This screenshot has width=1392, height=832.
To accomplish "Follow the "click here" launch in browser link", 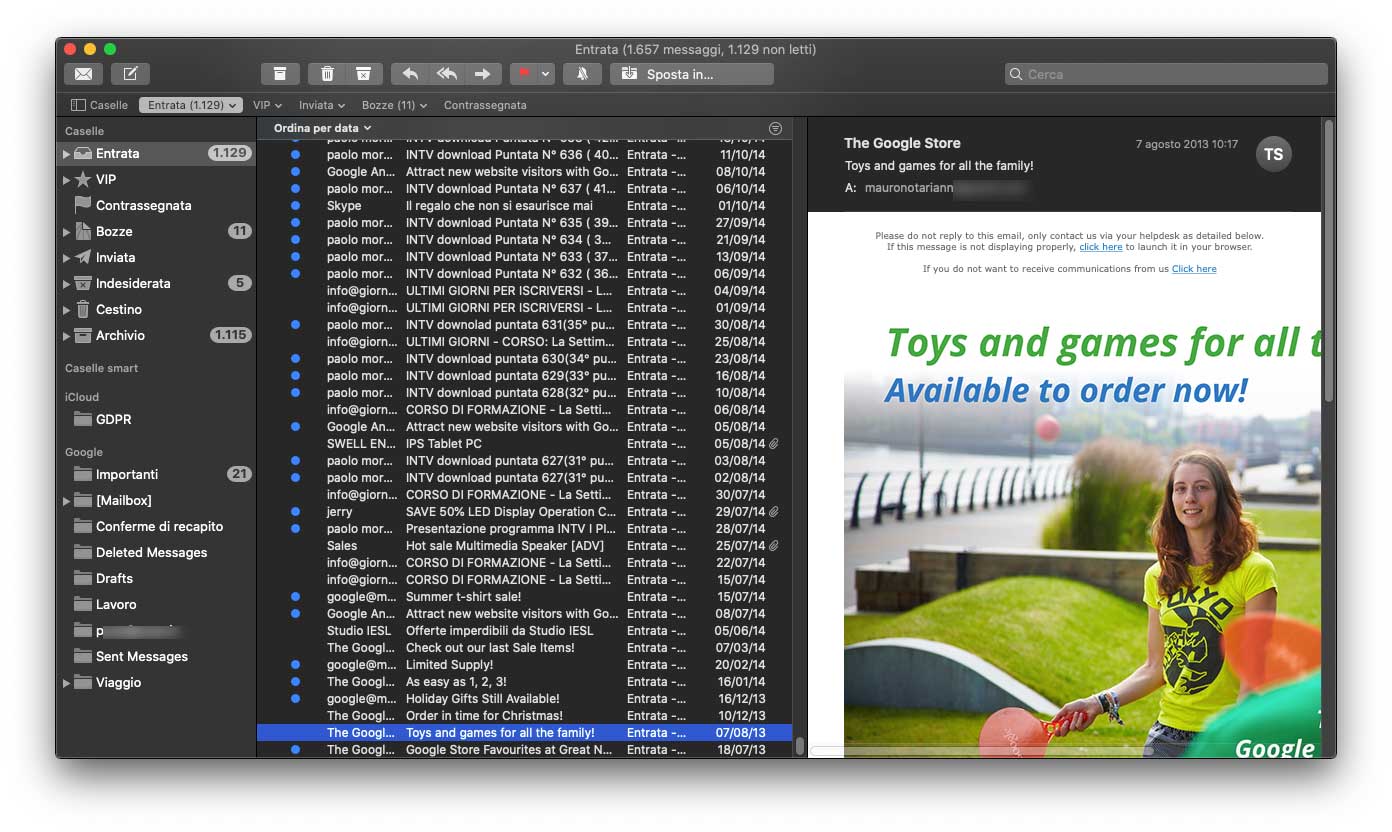I will coord(1100,247).
